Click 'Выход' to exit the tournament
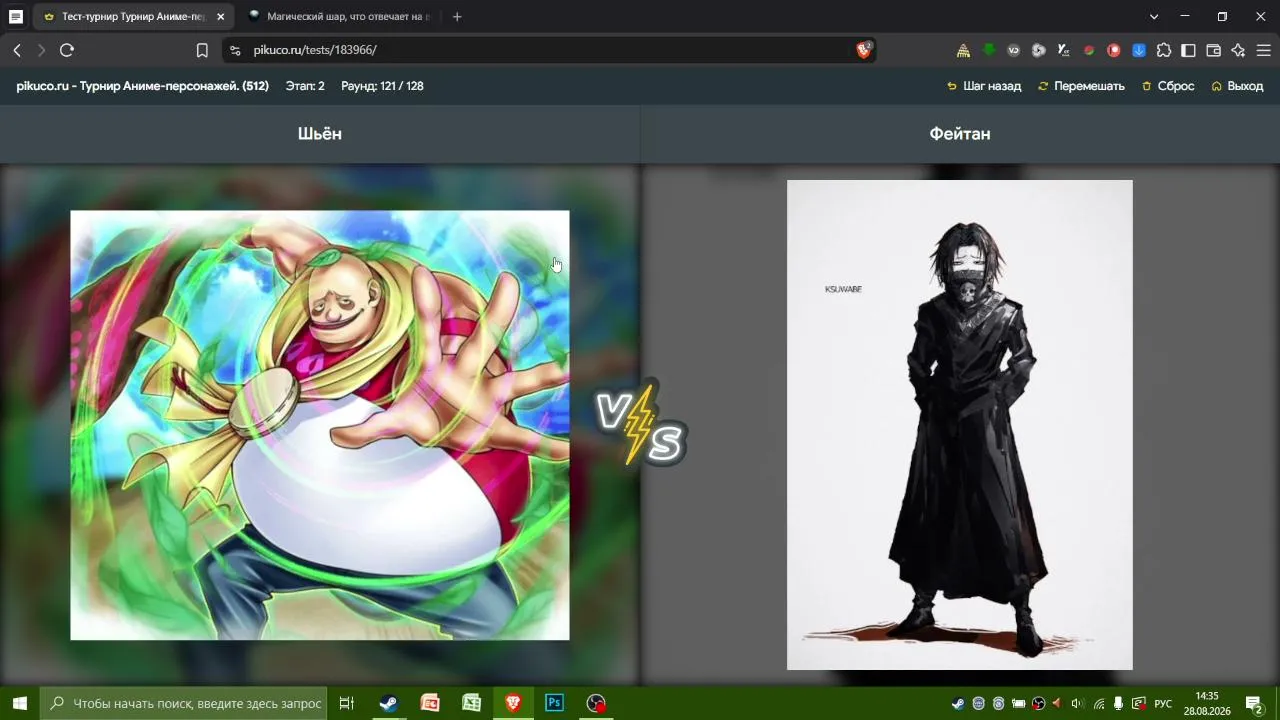 click(x=1237, y=86)
